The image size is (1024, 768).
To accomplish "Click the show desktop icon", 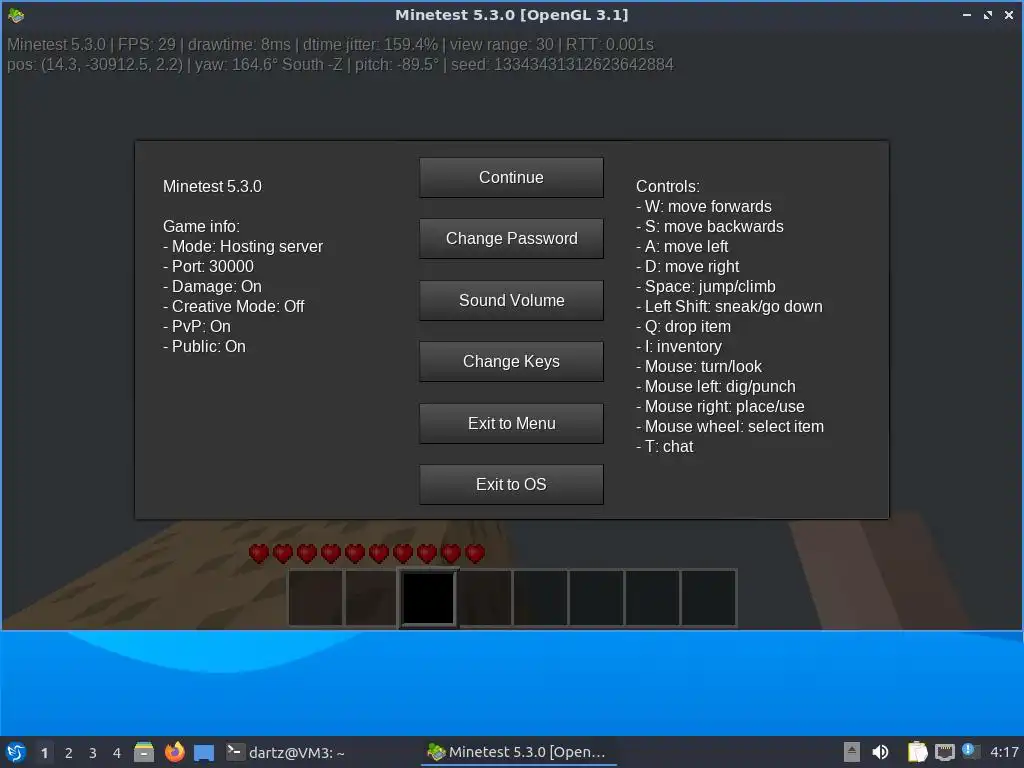I will tap(204, 752).
